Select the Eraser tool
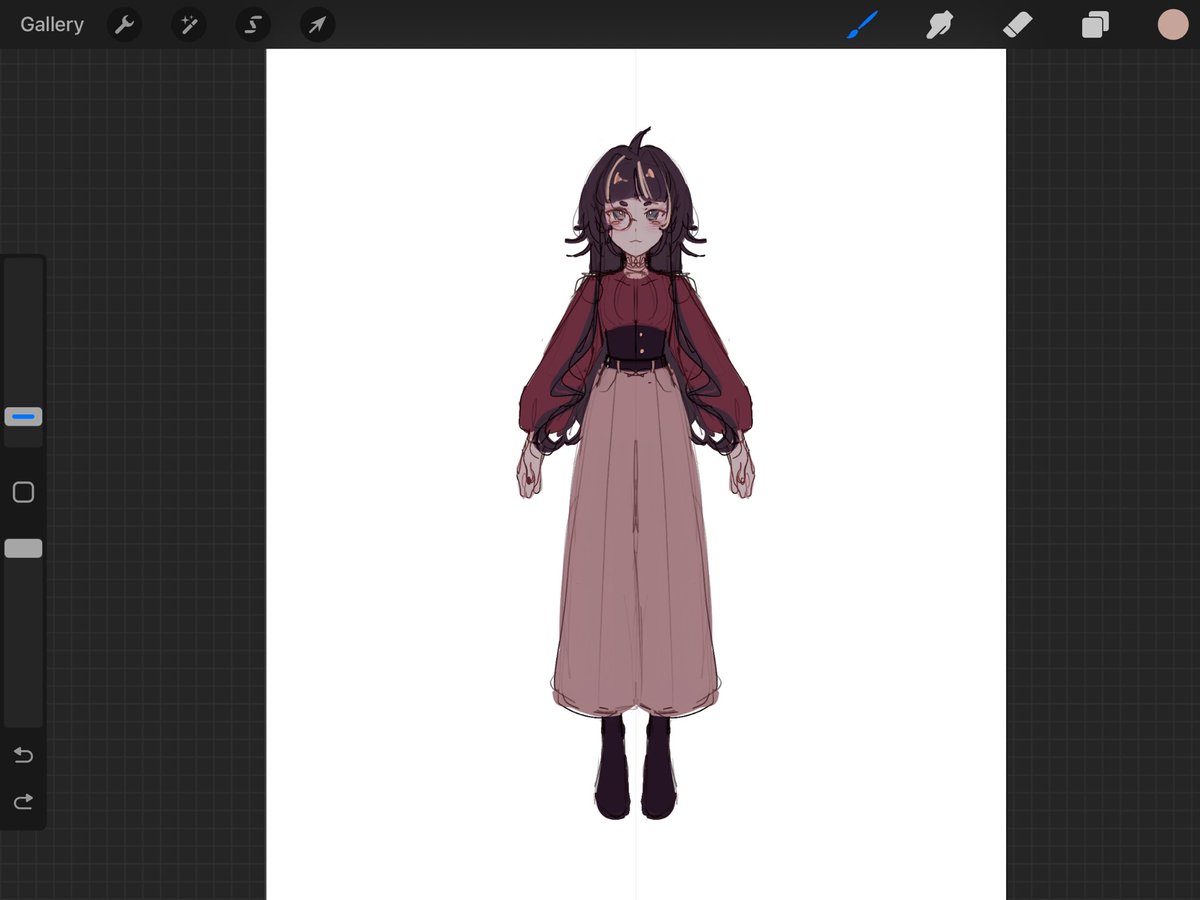 [1017, 24]
